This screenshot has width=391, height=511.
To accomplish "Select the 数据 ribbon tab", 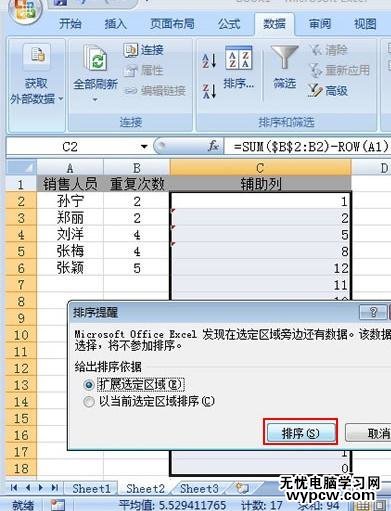I will tap(274, 24).
